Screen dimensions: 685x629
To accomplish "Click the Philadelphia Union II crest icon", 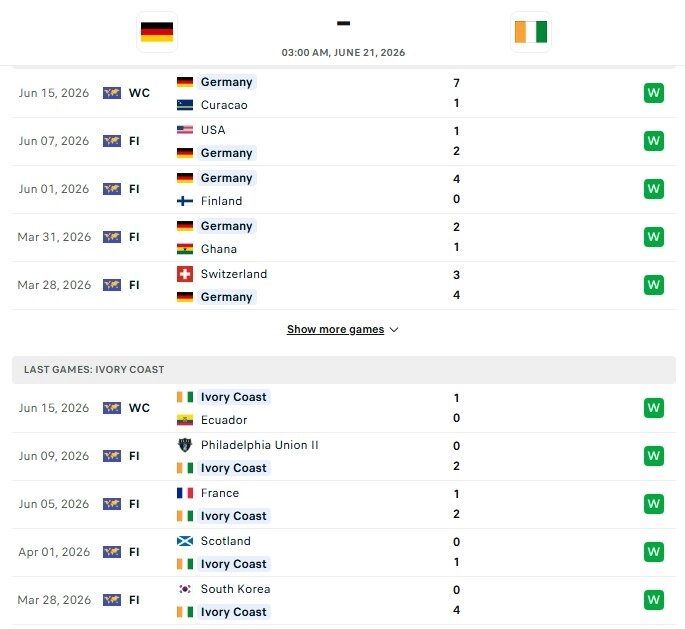I will pos(185,445).
